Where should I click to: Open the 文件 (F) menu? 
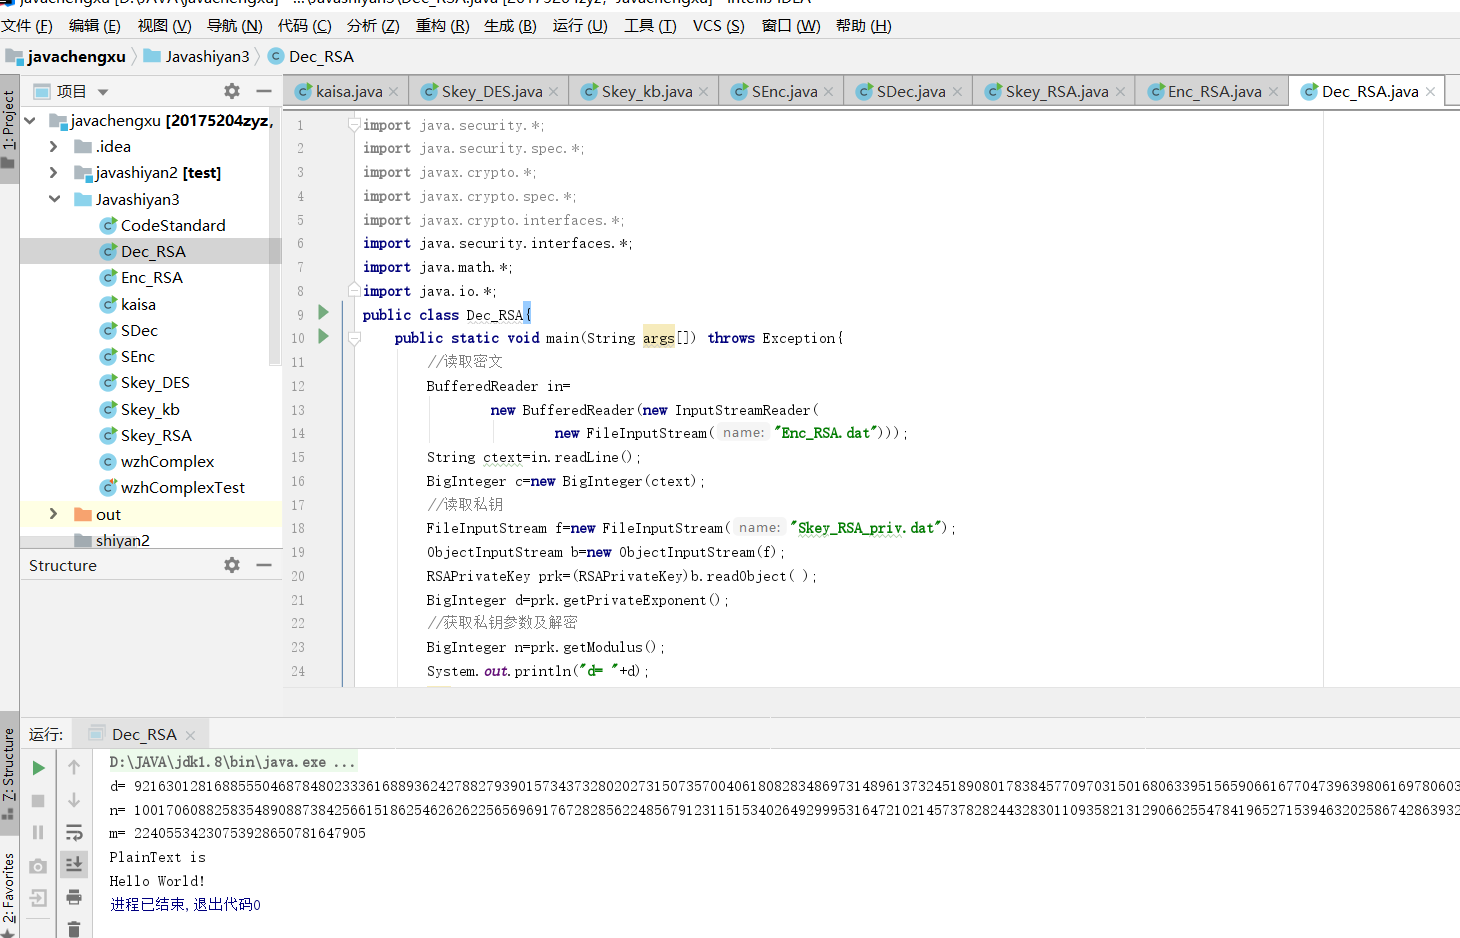tap(27, 26)
